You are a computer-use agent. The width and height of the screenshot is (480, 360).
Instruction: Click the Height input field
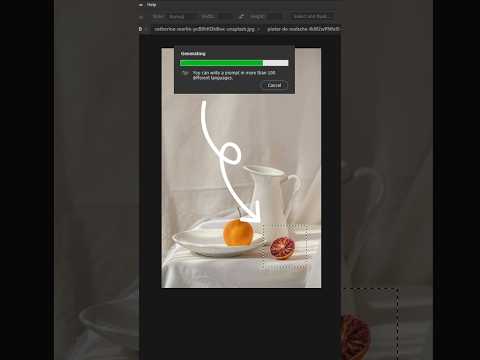coord(273,16)
